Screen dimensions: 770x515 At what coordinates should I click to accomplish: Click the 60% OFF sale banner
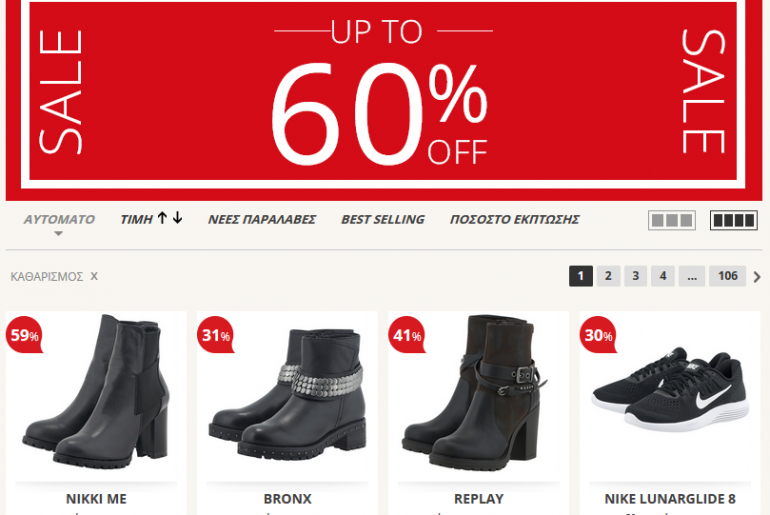coord(384,100)
